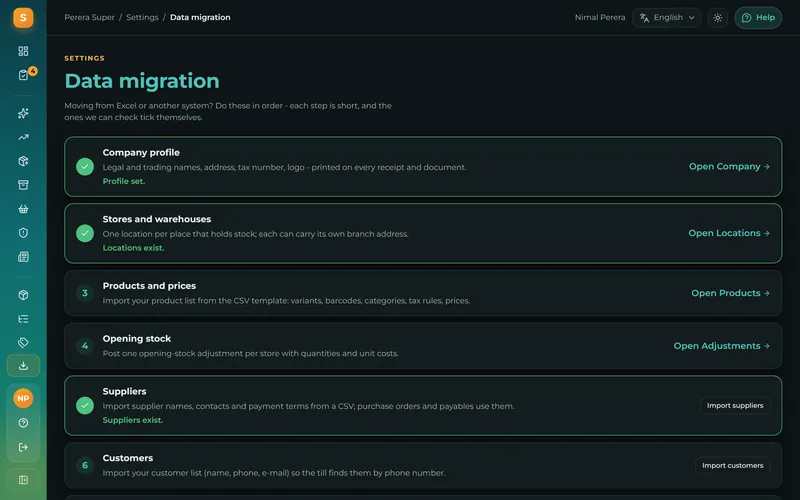The height and width of the screenshot is (500, 800).
Task: Click the question mark icon in sidebar
Action: coord(23,423)
